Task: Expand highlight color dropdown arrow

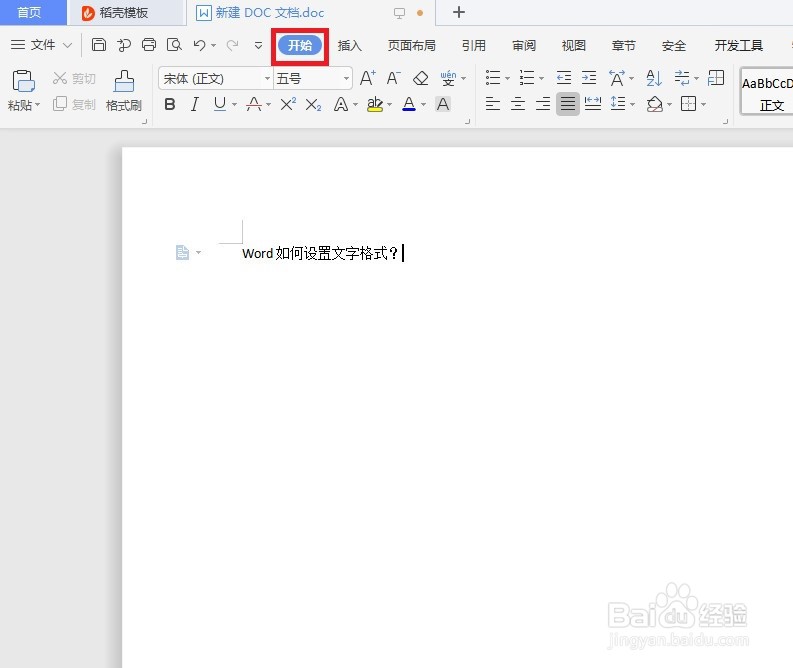Action: click(389, 105)
